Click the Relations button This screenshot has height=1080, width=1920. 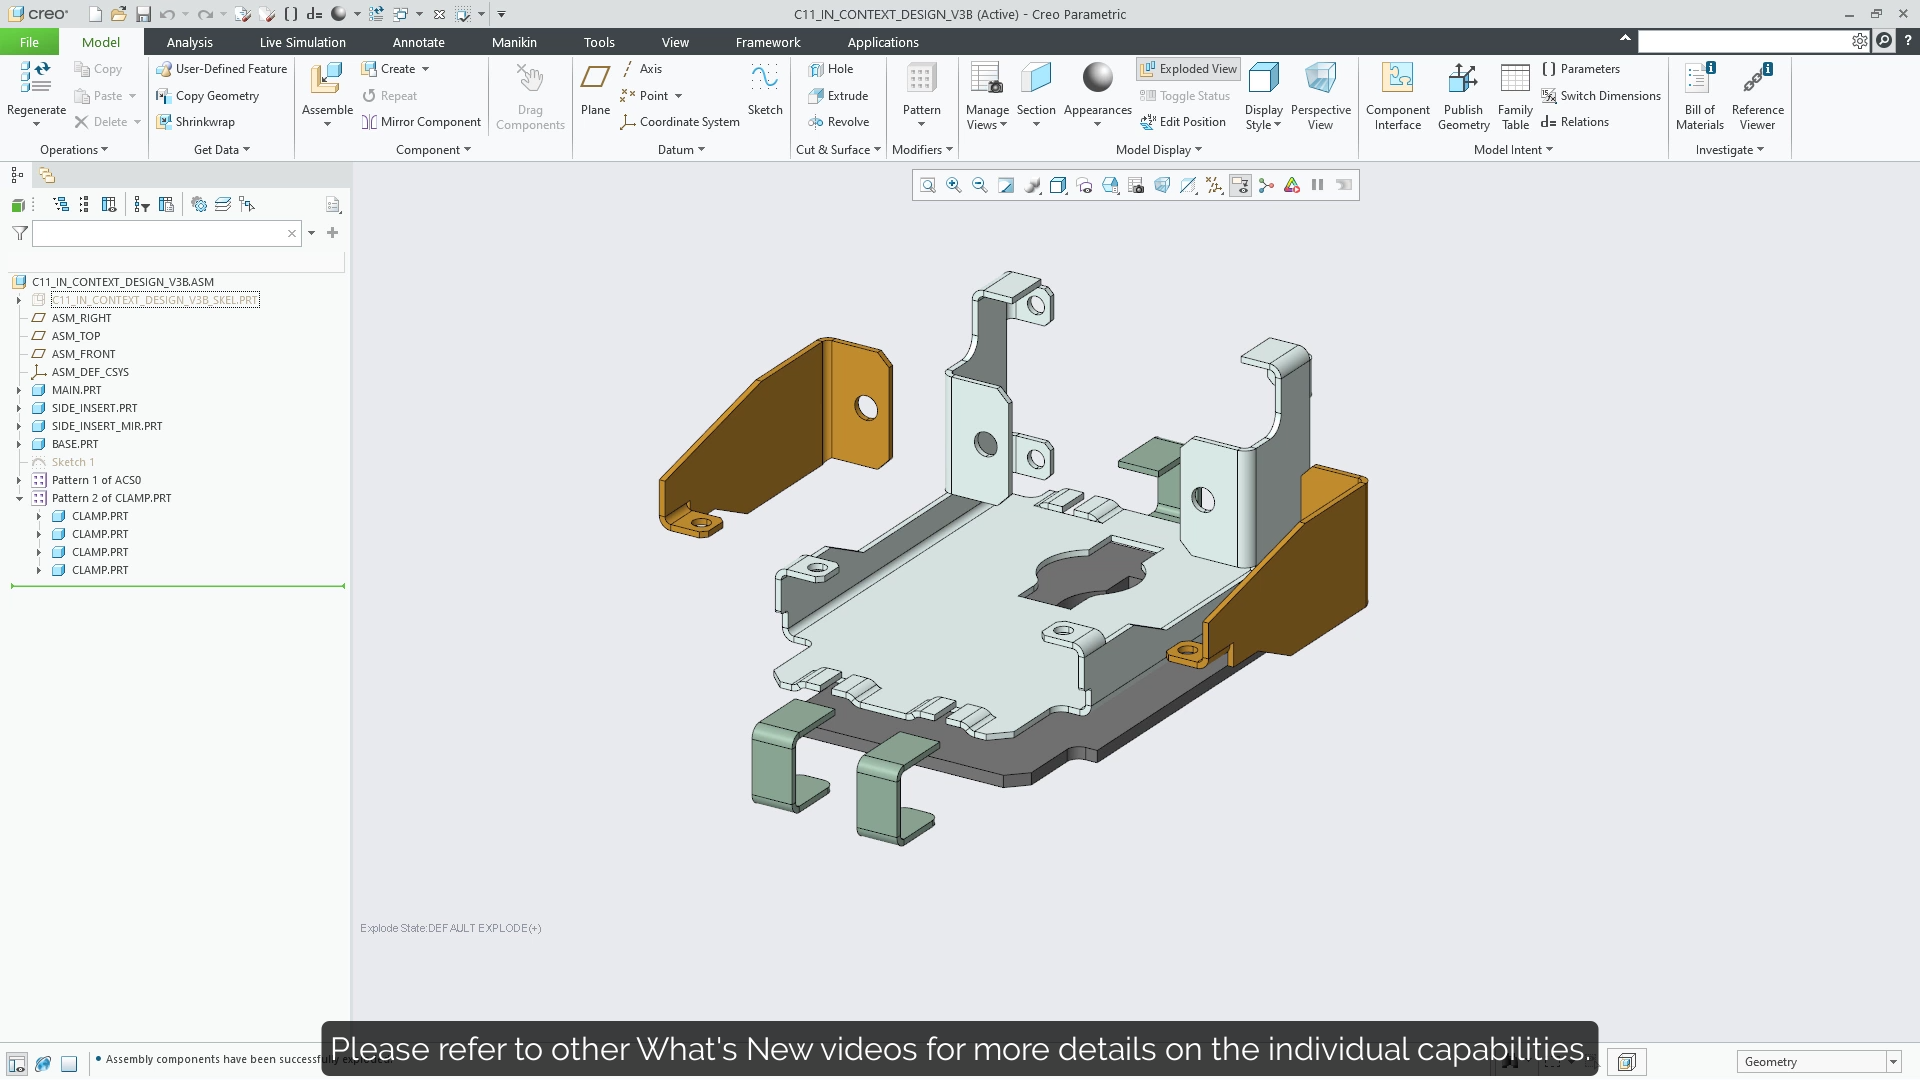1575,122
